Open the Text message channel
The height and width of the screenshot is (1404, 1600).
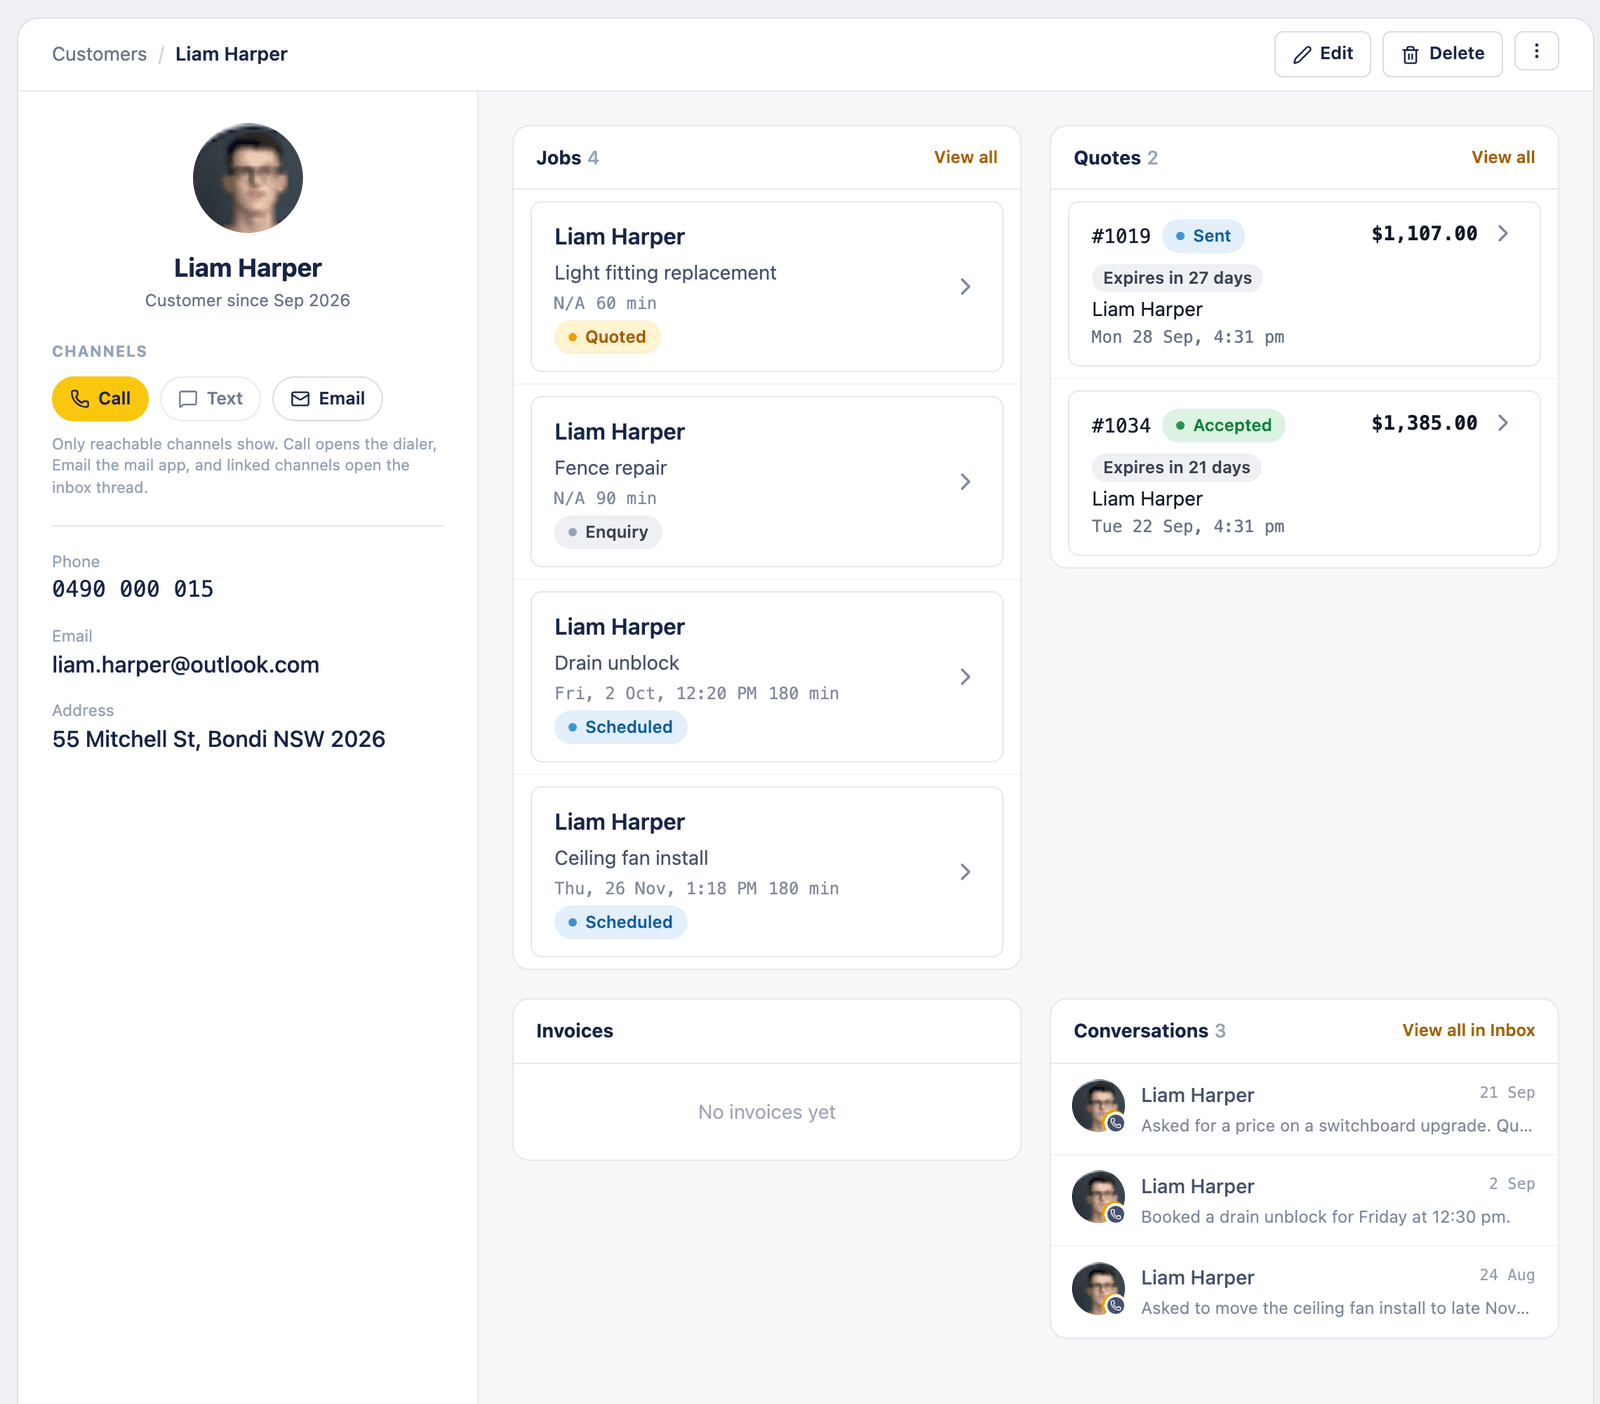pos(210,399)
